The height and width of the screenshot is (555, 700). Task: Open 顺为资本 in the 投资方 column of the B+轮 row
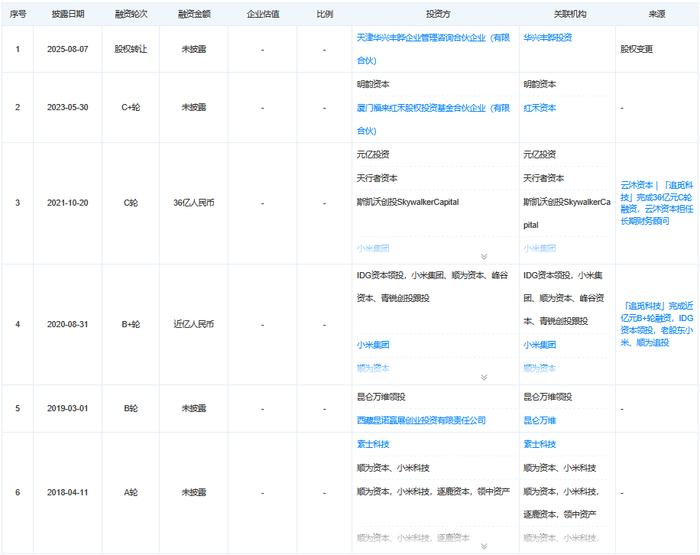coord(373,368)
